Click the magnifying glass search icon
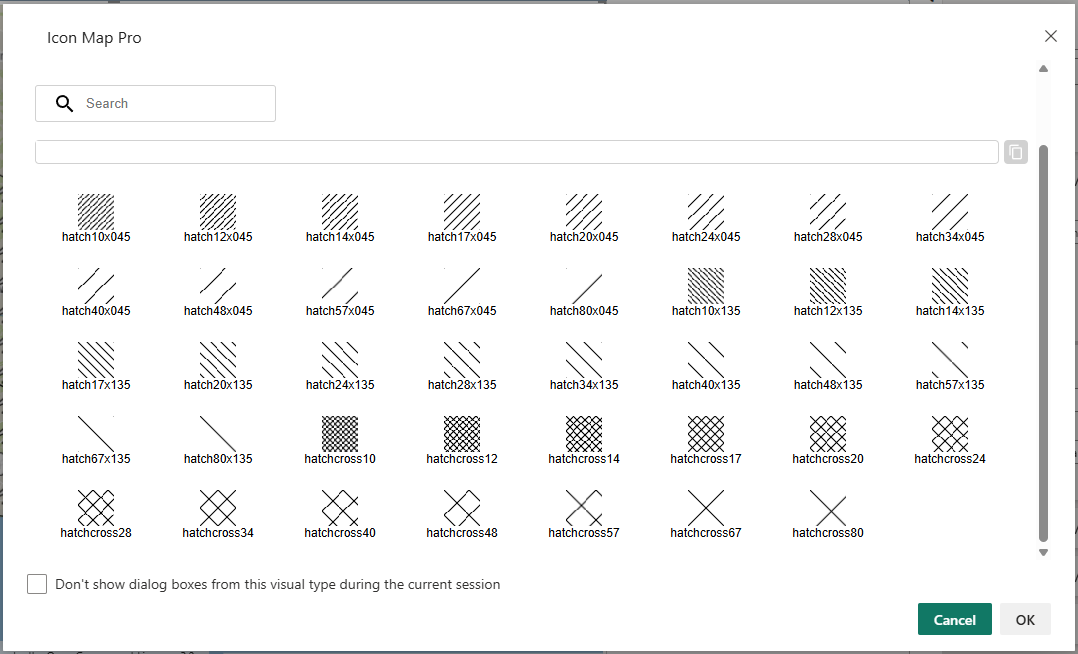1078x654 pixels. [x=65, y=104]
